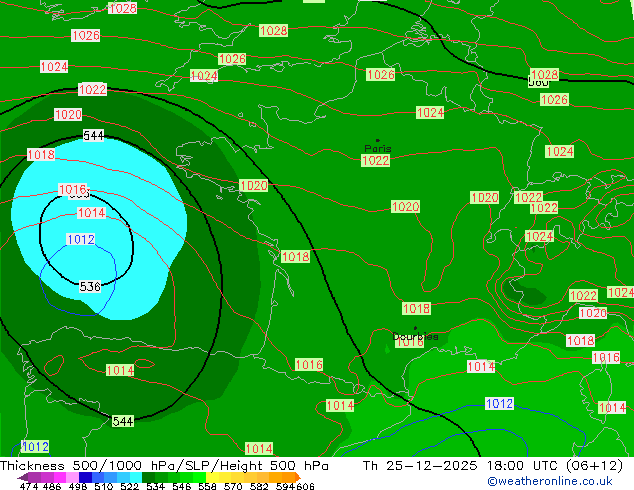Click the orange arrow end of the legend
Image resolution: width=634 pixels, height=490 pixels.
(x=298, y=477)
